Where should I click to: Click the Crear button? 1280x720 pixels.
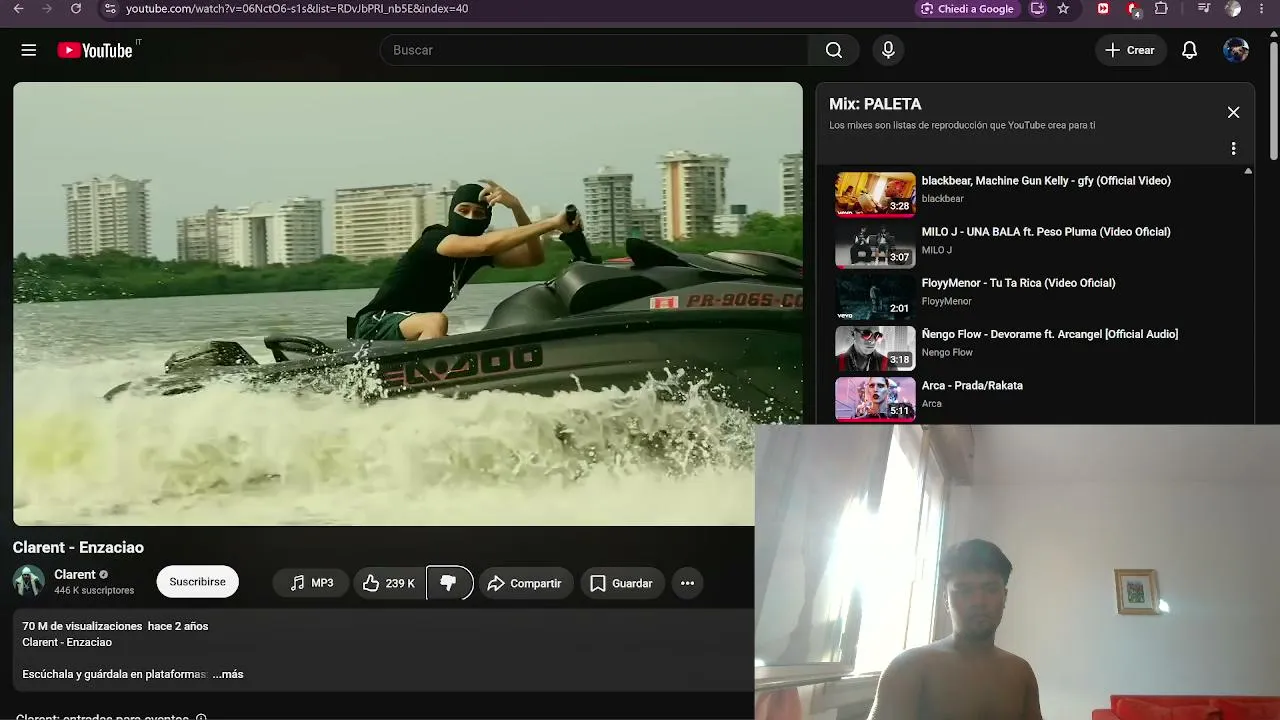[x=1130, y=50]
